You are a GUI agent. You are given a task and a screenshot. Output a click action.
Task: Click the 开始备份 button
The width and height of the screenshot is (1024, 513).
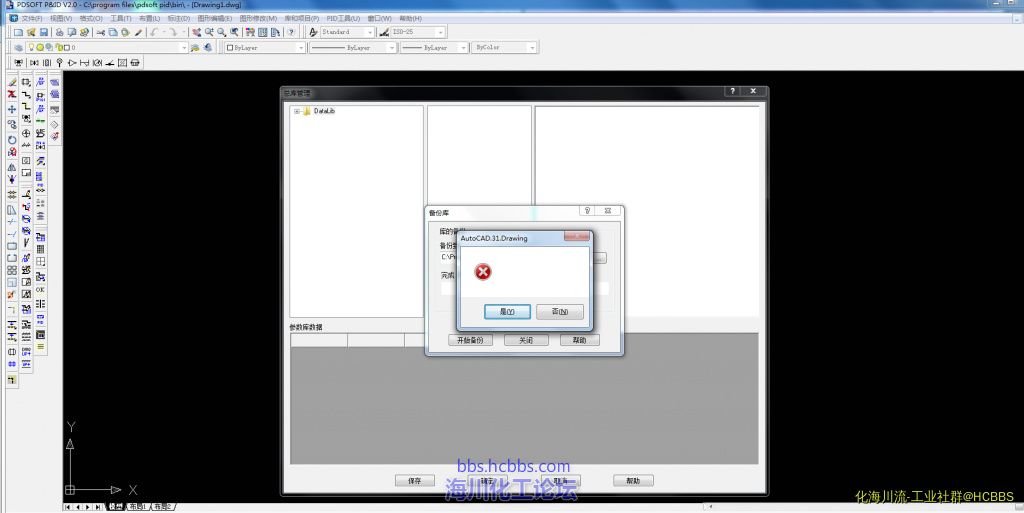click(x=470, y=340)
